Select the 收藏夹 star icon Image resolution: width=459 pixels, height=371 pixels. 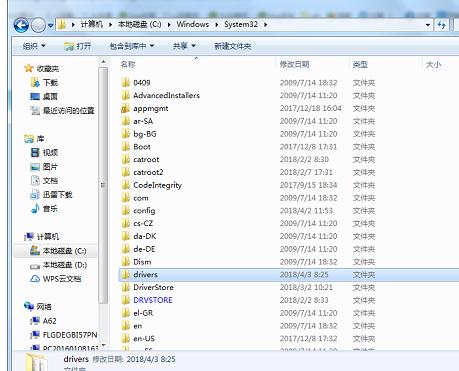tap(29, 68)
